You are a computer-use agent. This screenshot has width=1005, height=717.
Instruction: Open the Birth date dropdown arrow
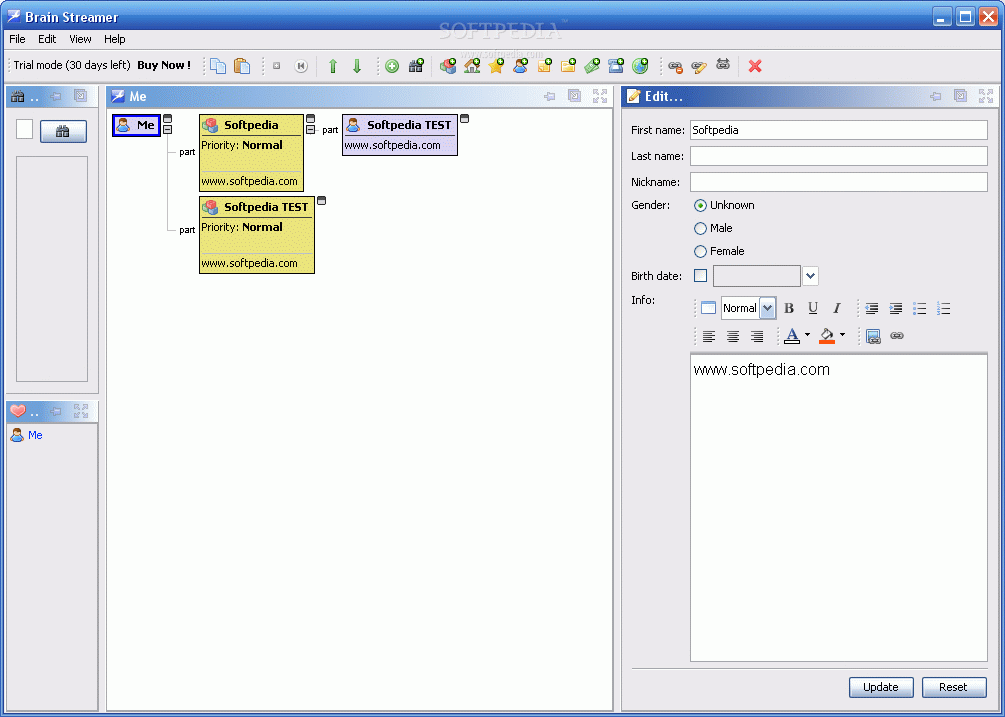coord(810,276)
